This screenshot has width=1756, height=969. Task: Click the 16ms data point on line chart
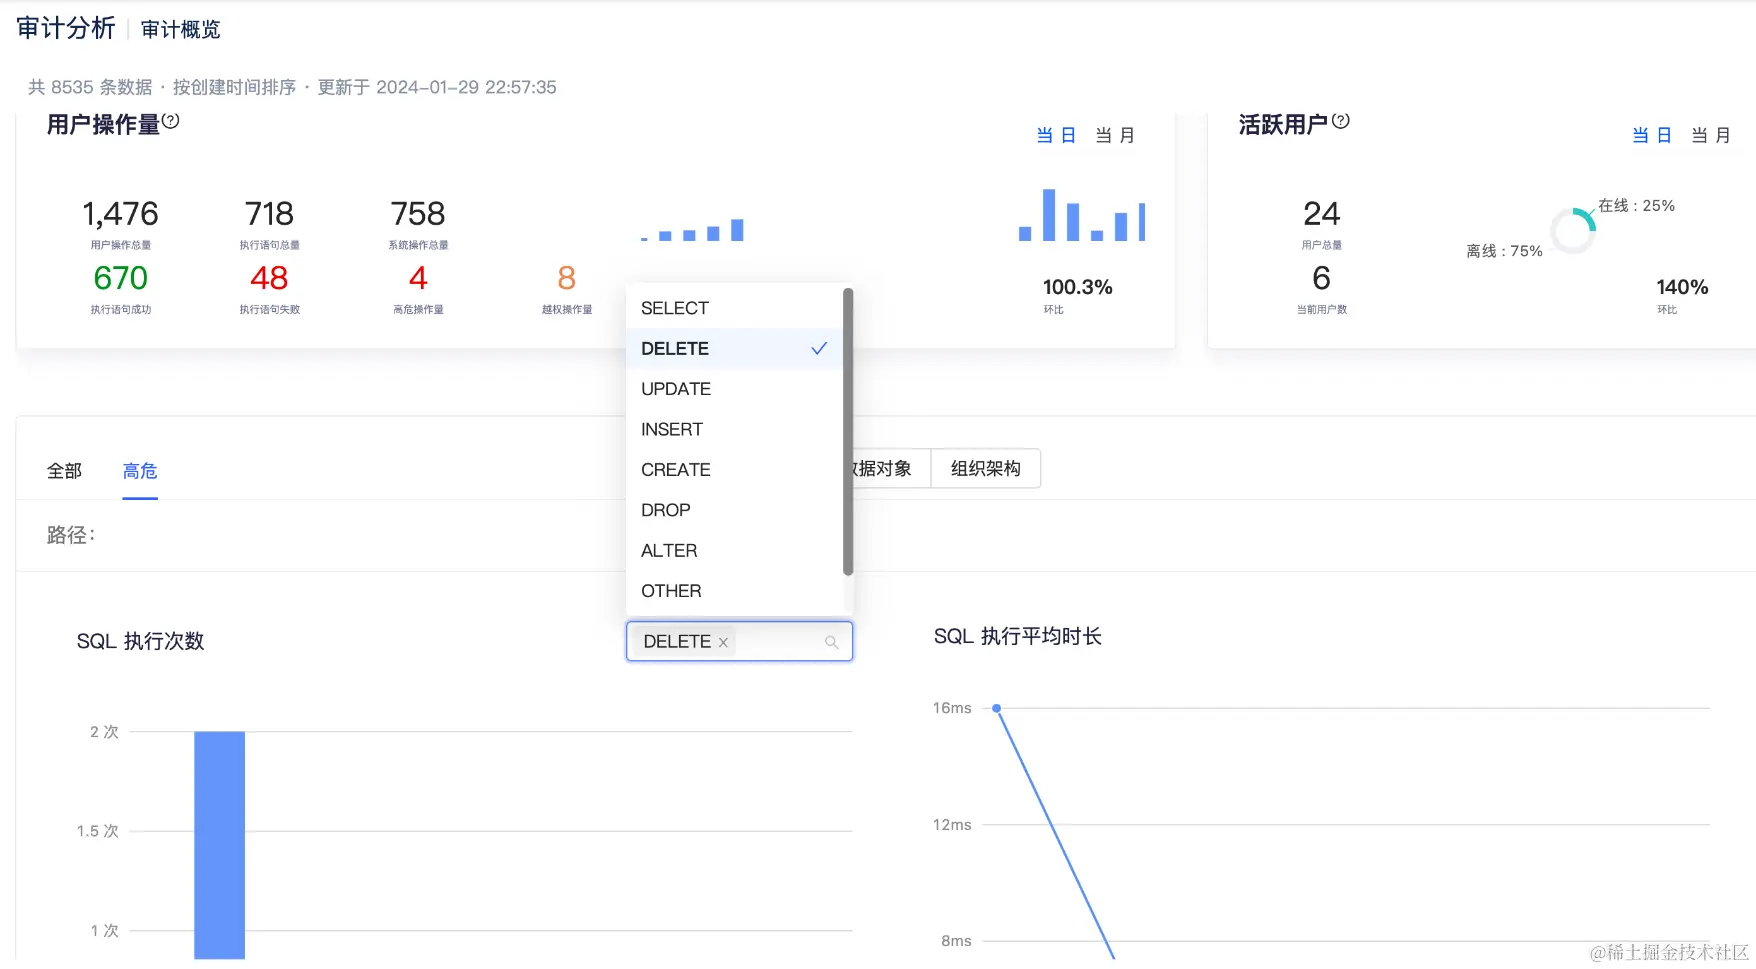pos(997,708)
